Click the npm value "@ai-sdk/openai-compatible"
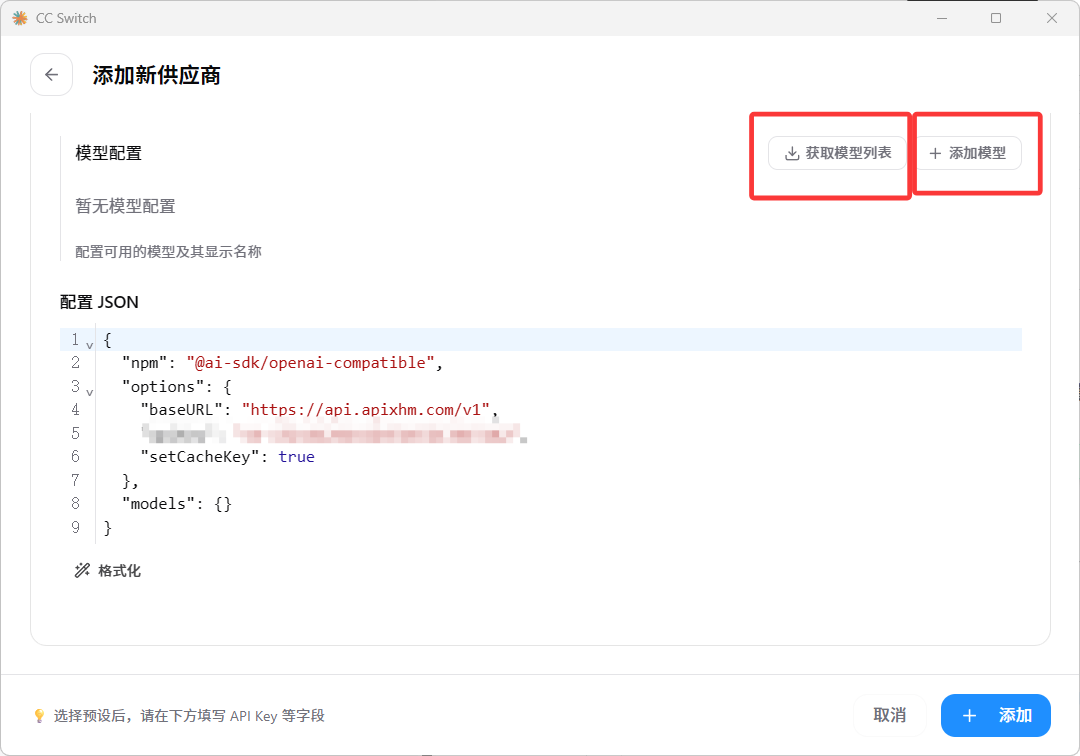 310,363
